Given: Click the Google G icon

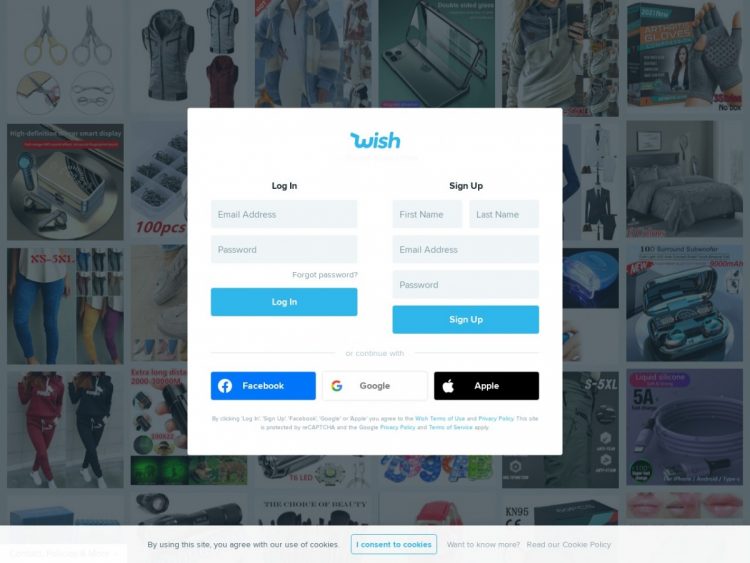Looking at the screenshot, I should pos(337,386).
